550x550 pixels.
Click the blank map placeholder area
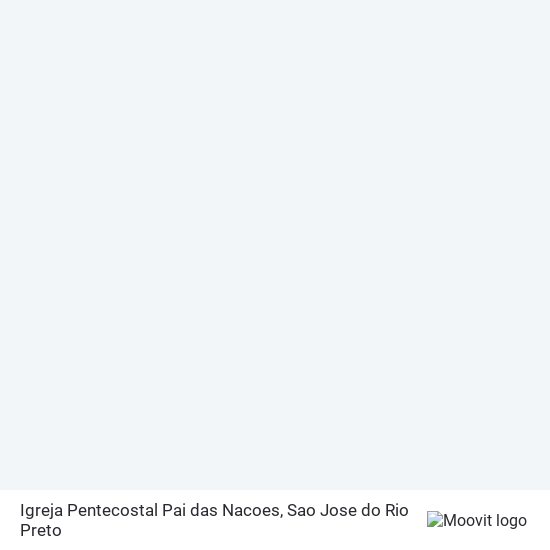(x=275, y=245)
